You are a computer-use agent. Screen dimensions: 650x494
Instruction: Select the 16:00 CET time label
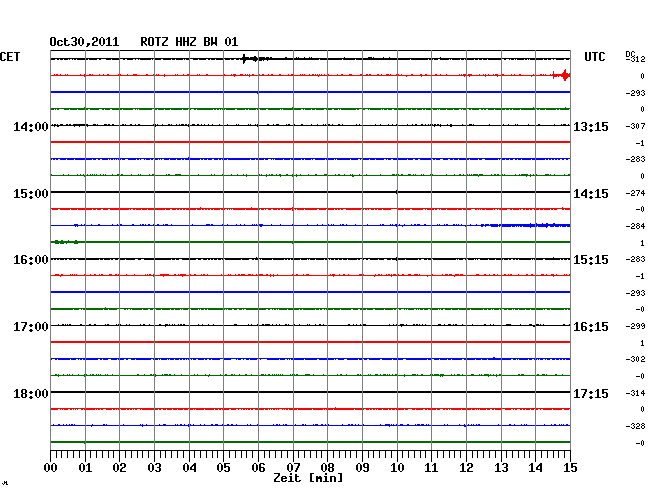click(x=31, y=260)
